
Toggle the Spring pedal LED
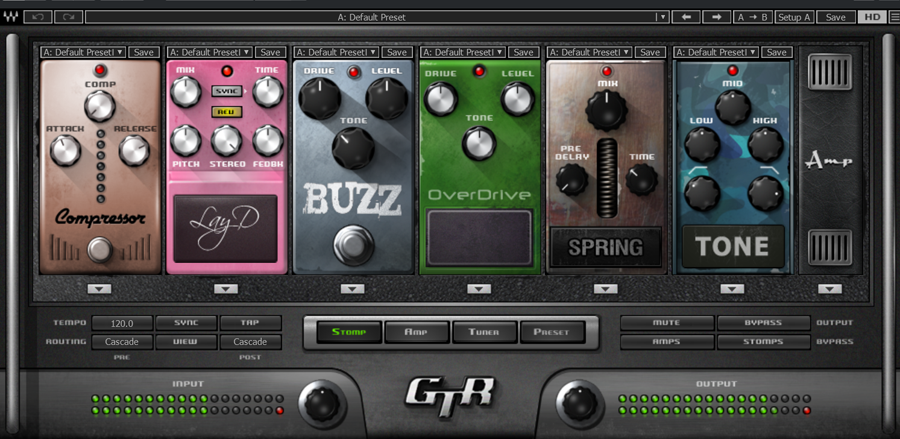pos(606,71)
